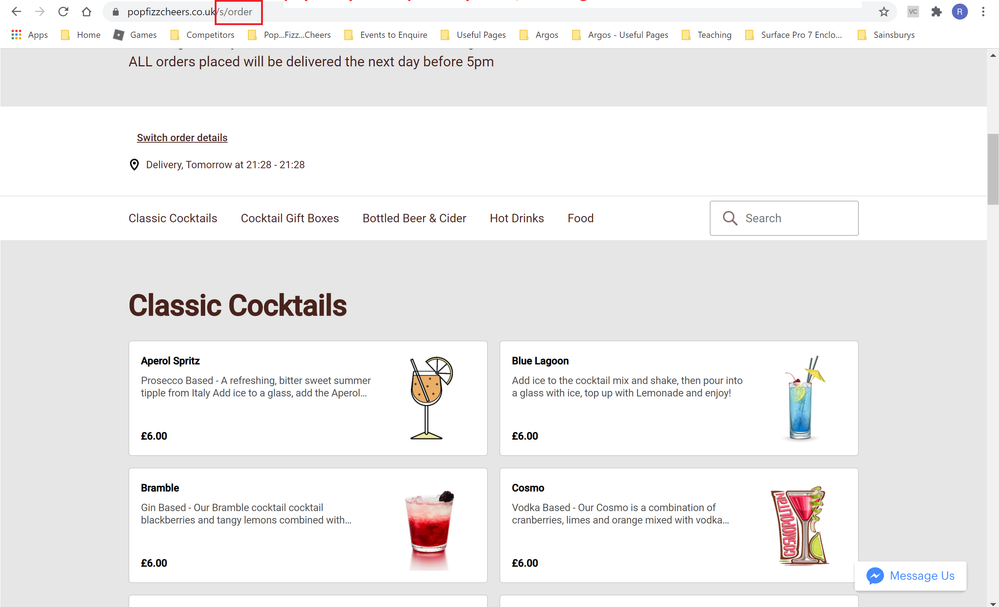
Task: Click the browser back arrow
Action: click(16, 12)
